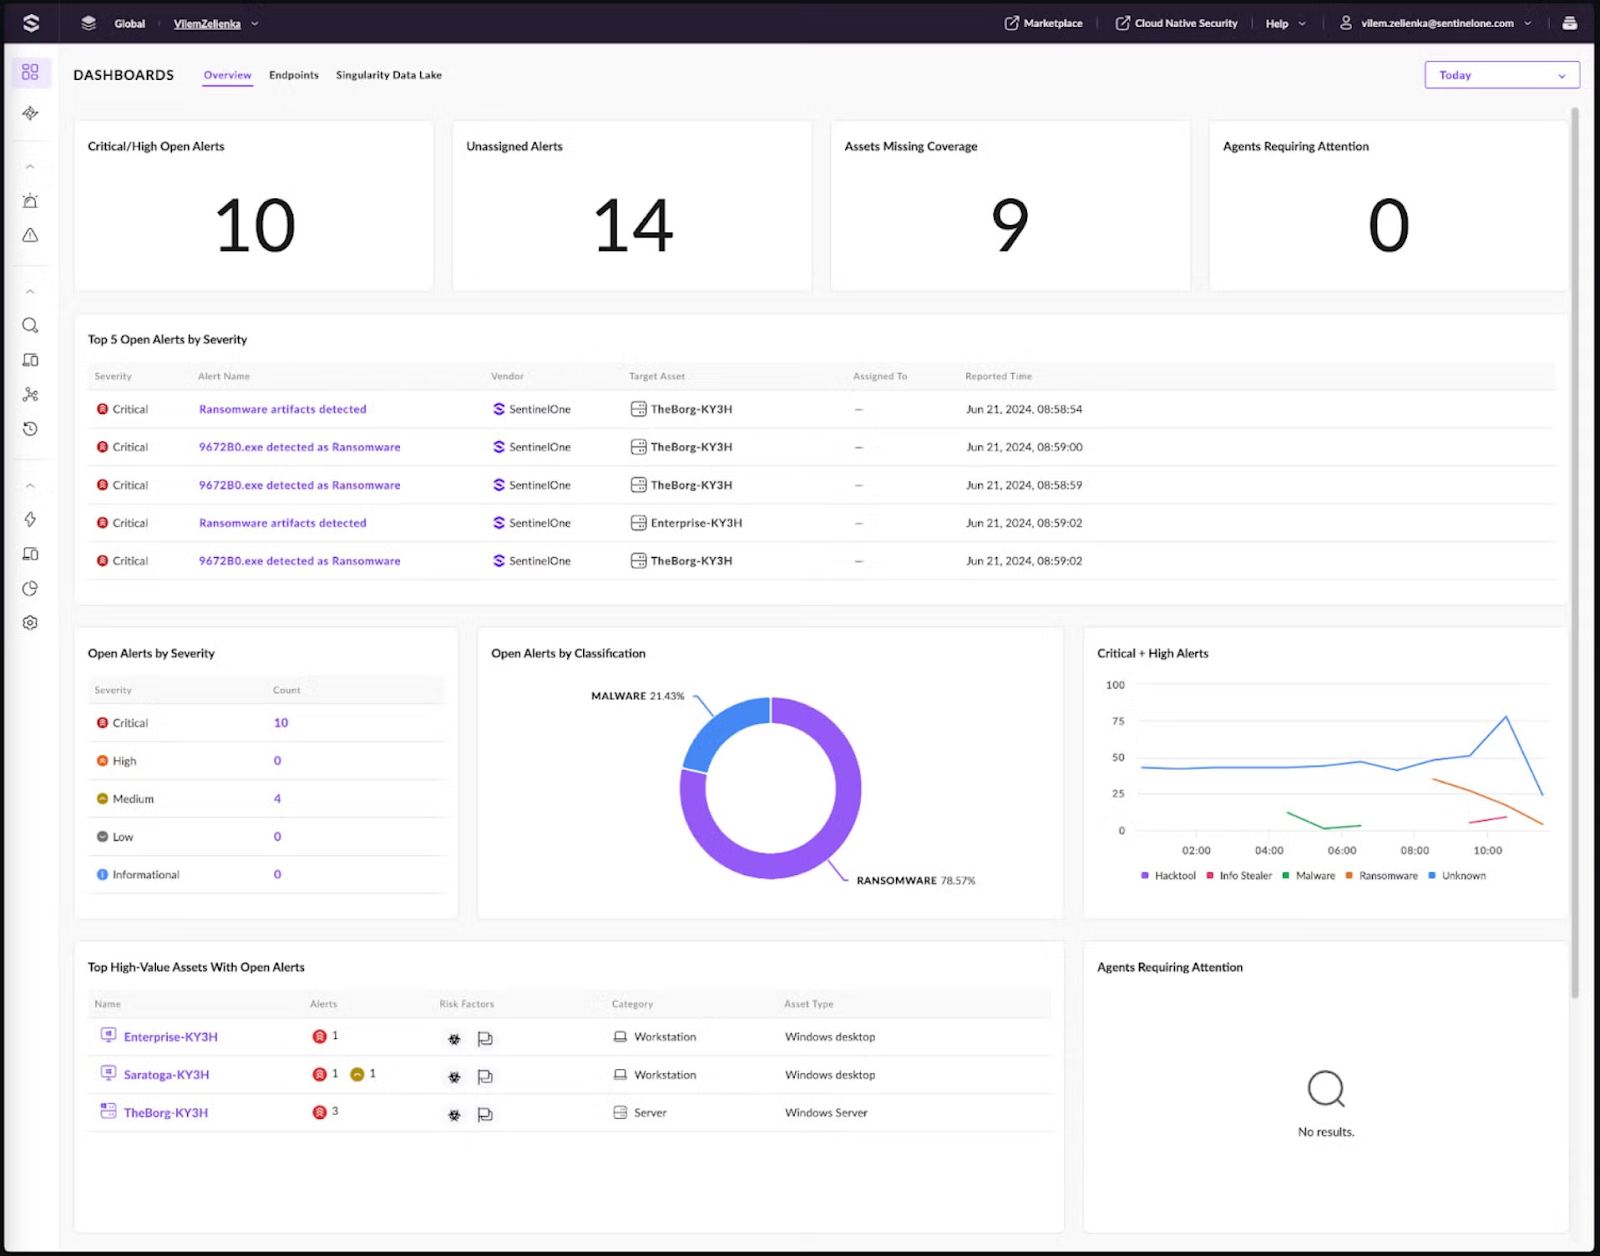Switch to the Endpoints tab
Image resolution: width=1600 pixels, height=1256 pixels.
(x=293, y=74)
